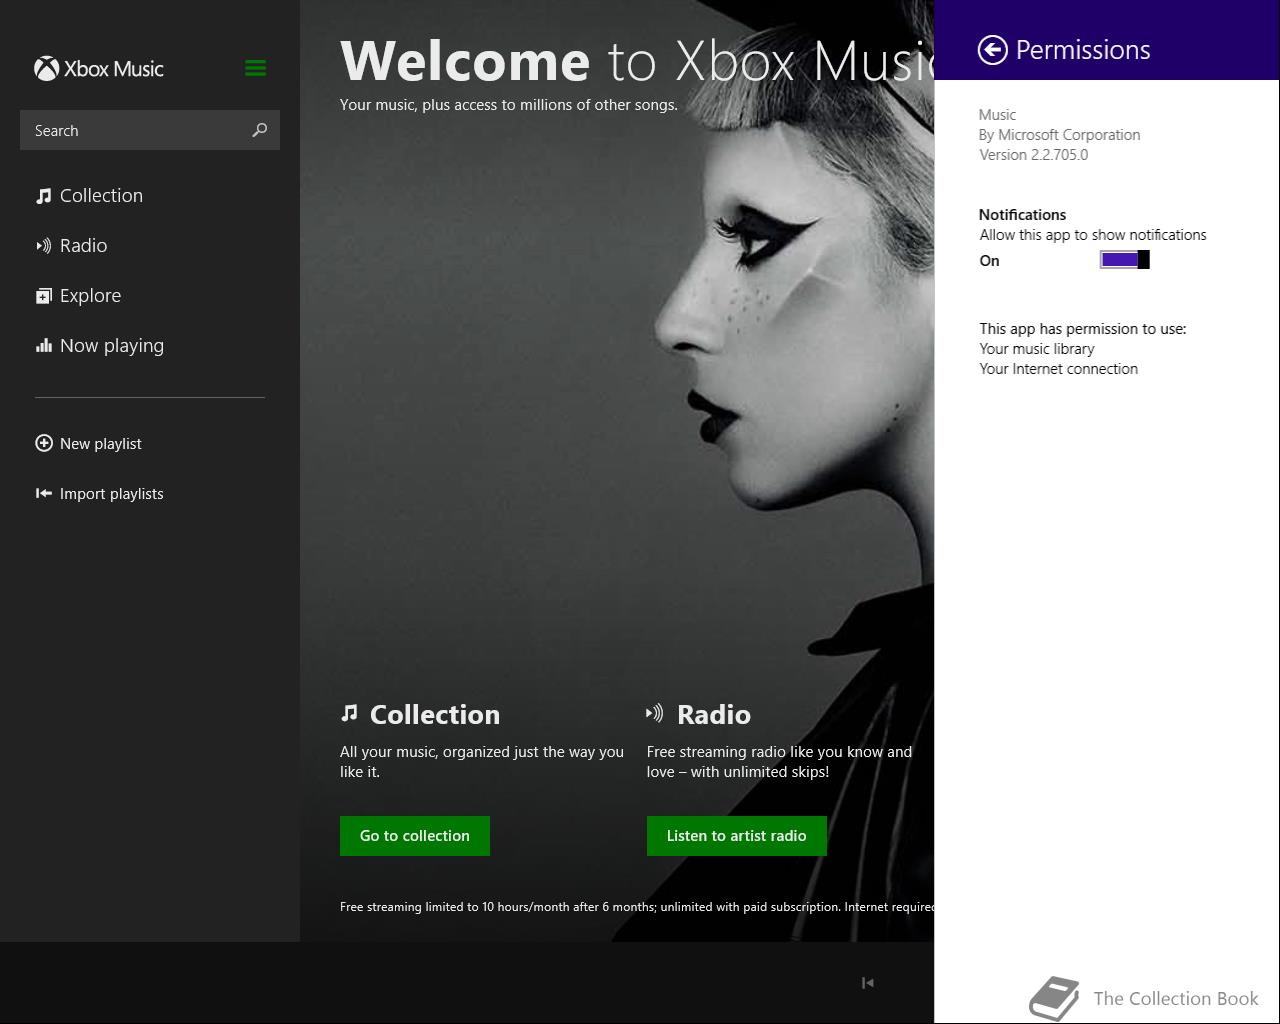This screenshot has height=1024, width=1280.
Task: Click the Xbox Music title text
Action: coord(113,69)
